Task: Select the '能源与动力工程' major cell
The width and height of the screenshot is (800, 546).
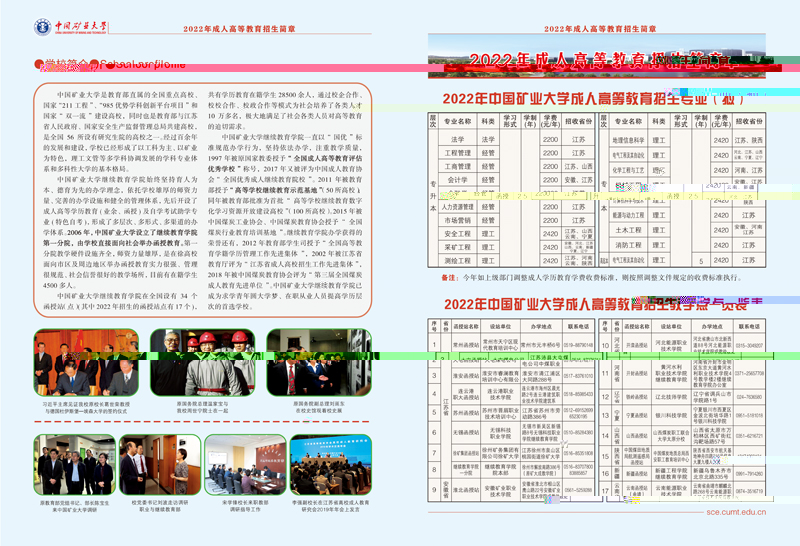Action: (x=628, y=215)
